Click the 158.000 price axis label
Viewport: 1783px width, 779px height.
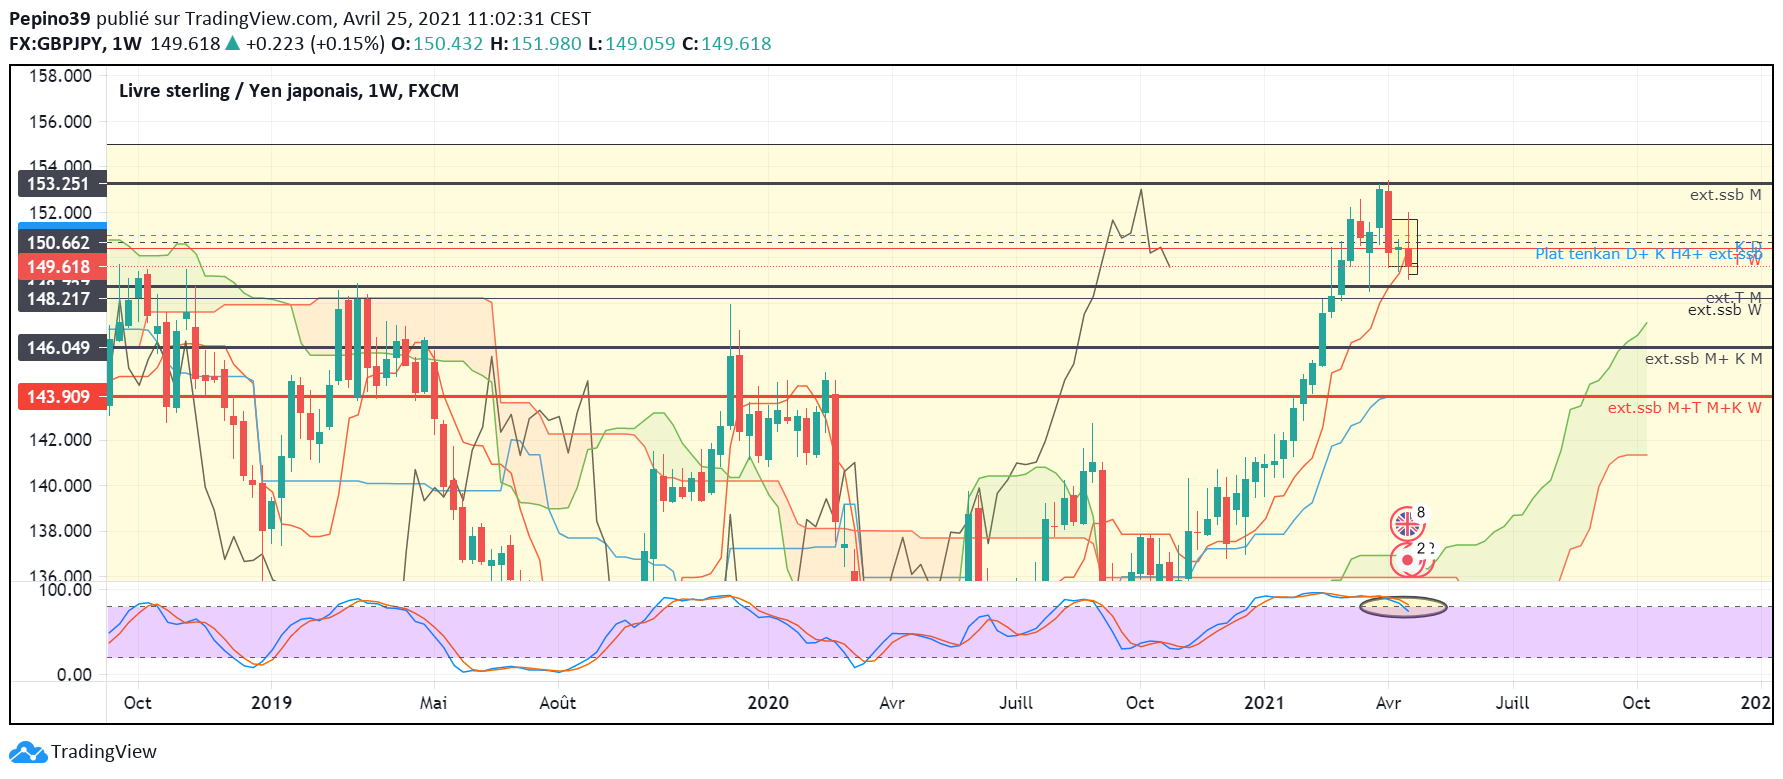click(60, 76)
